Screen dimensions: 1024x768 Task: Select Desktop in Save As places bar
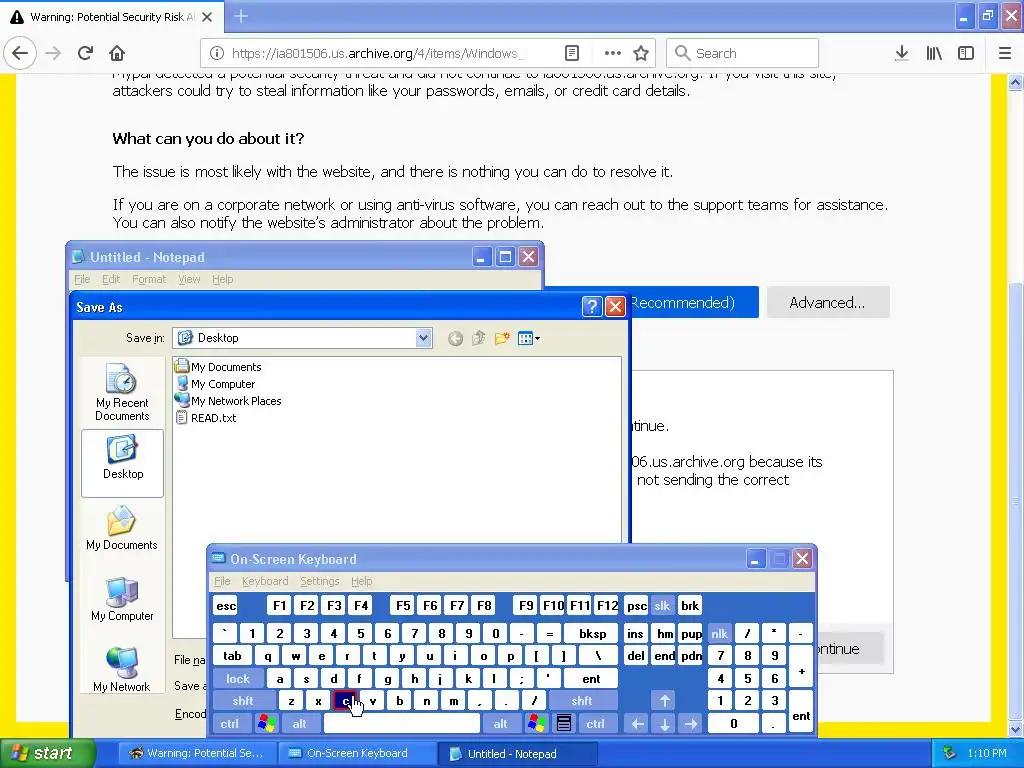click(x=122, y=463)
